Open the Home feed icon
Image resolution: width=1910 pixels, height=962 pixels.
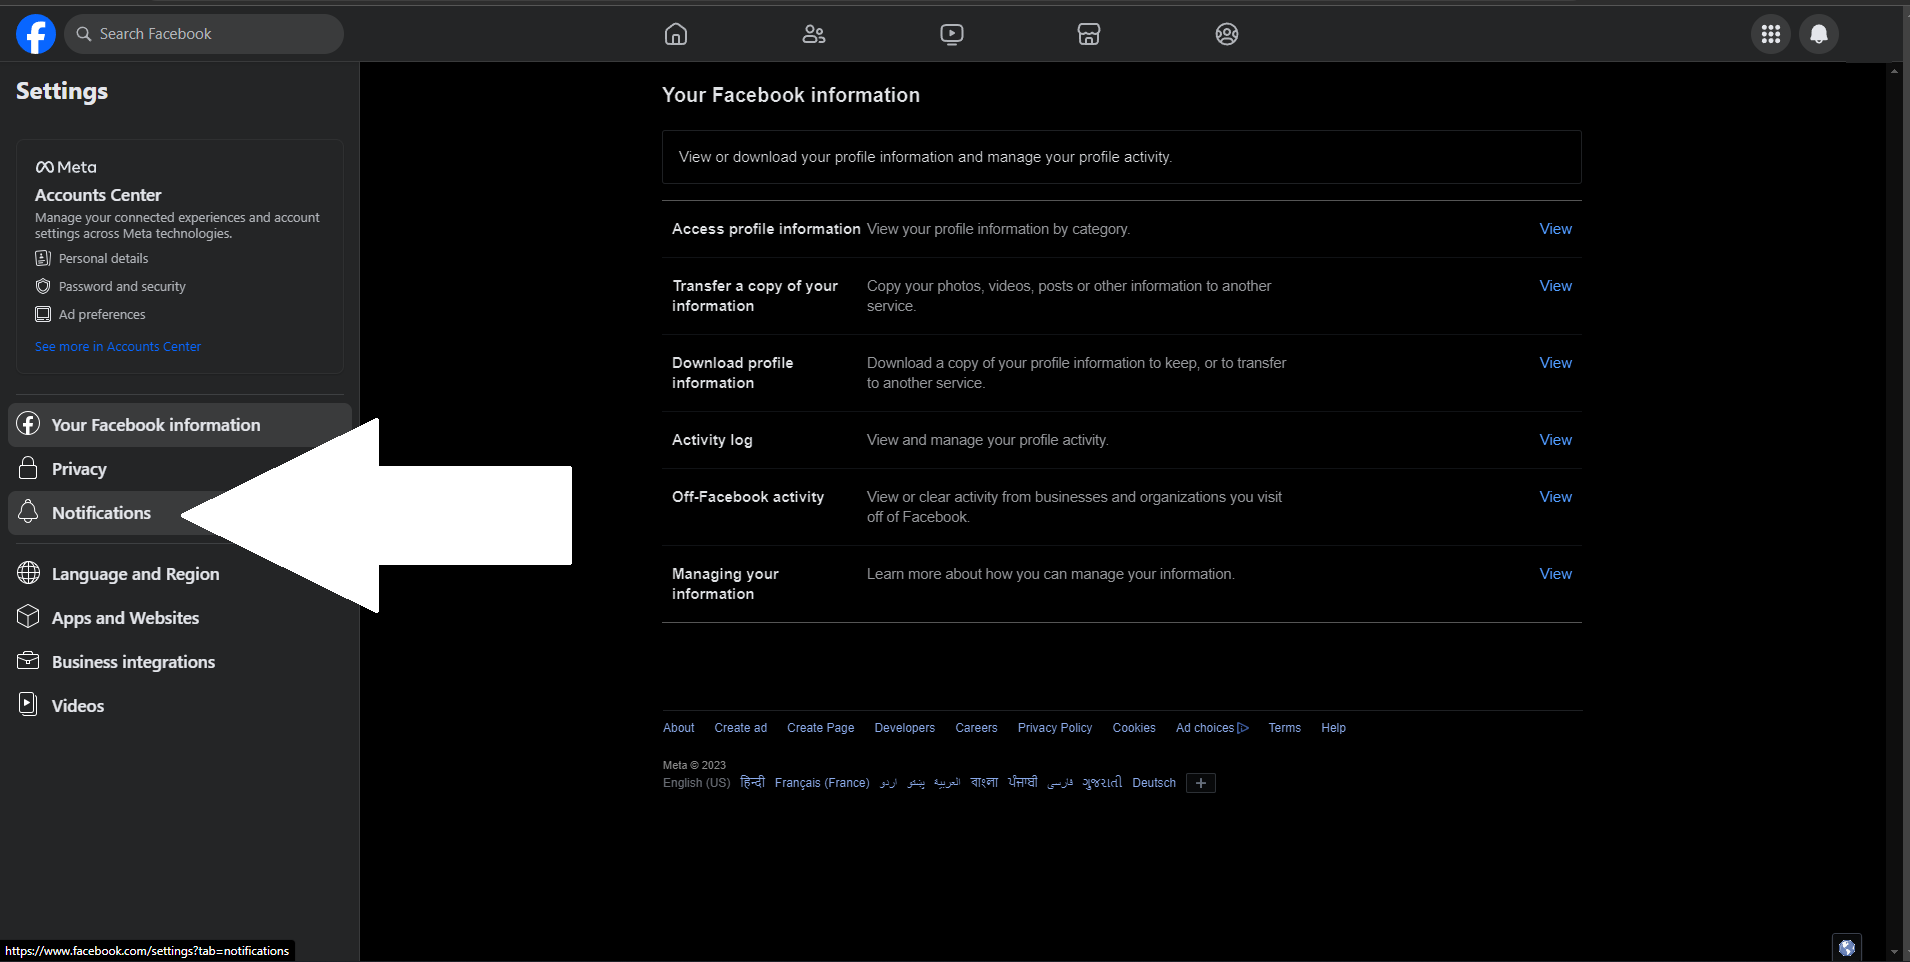[675, 33]
